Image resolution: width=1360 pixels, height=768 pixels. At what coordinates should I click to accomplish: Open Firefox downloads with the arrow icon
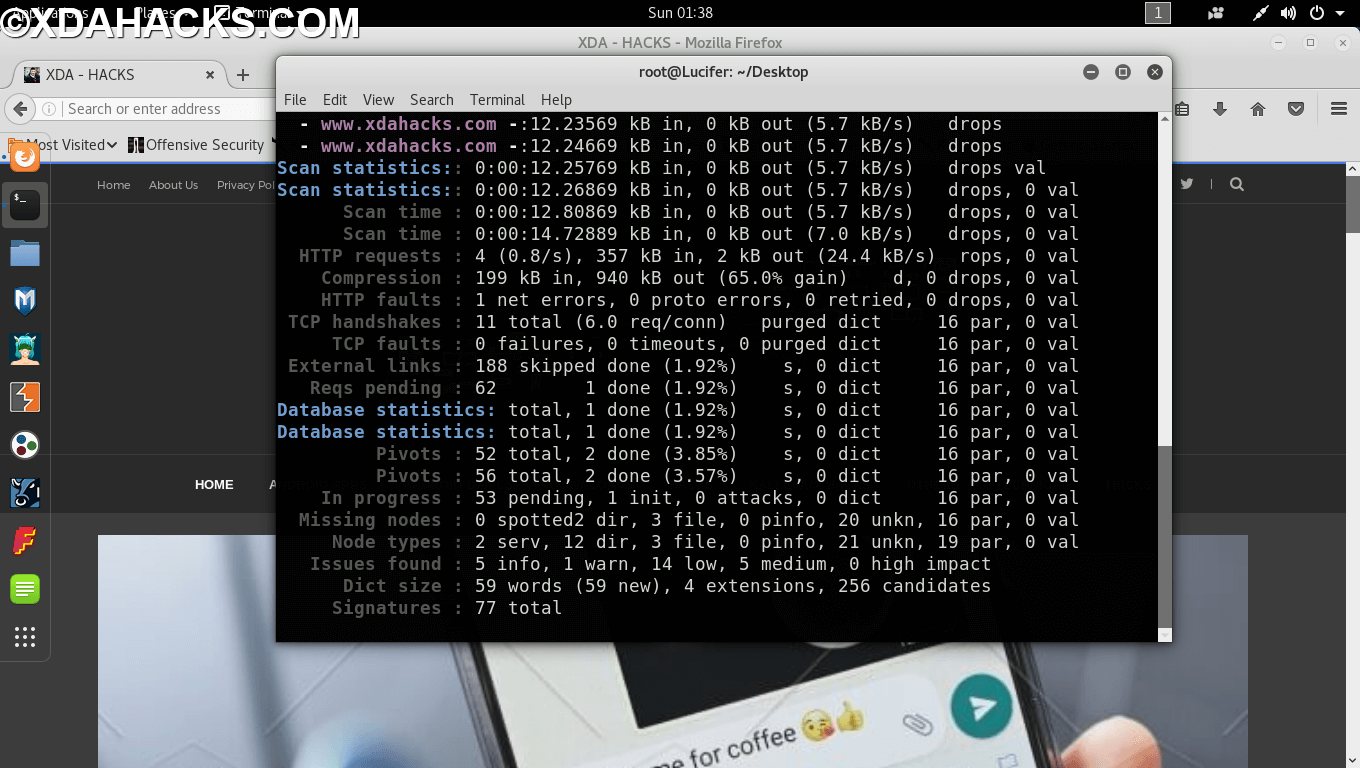click(1222, 108)
